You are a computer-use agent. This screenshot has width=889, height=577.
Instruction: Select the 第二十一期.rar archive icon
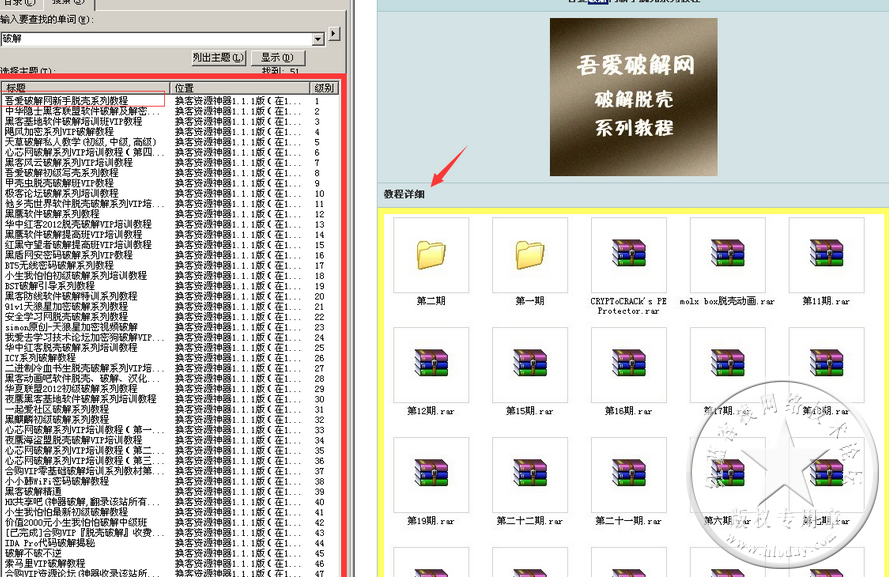(x=629, y=475)
